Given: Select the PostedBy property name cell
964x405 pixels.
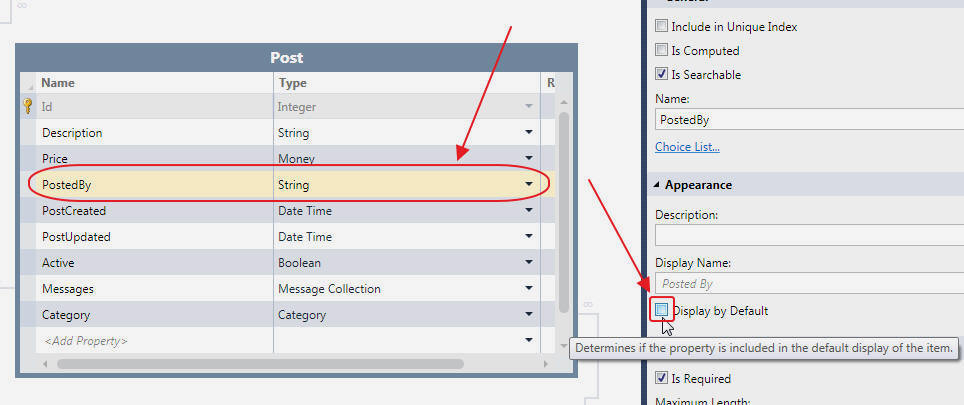Looking at the screenshot, I should coord(154,184).
